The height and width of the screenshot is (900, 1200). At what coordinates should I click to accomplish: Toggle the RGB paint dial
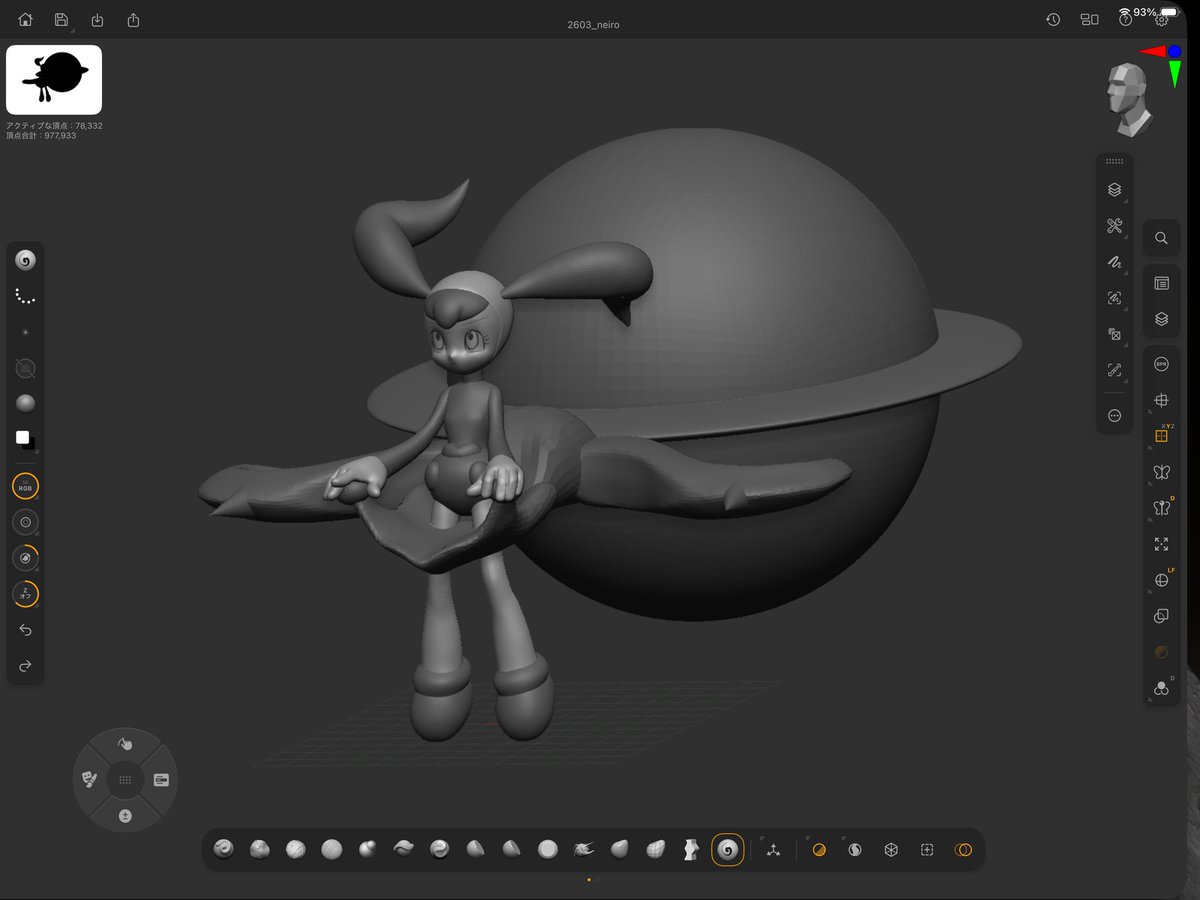[26, 487]
